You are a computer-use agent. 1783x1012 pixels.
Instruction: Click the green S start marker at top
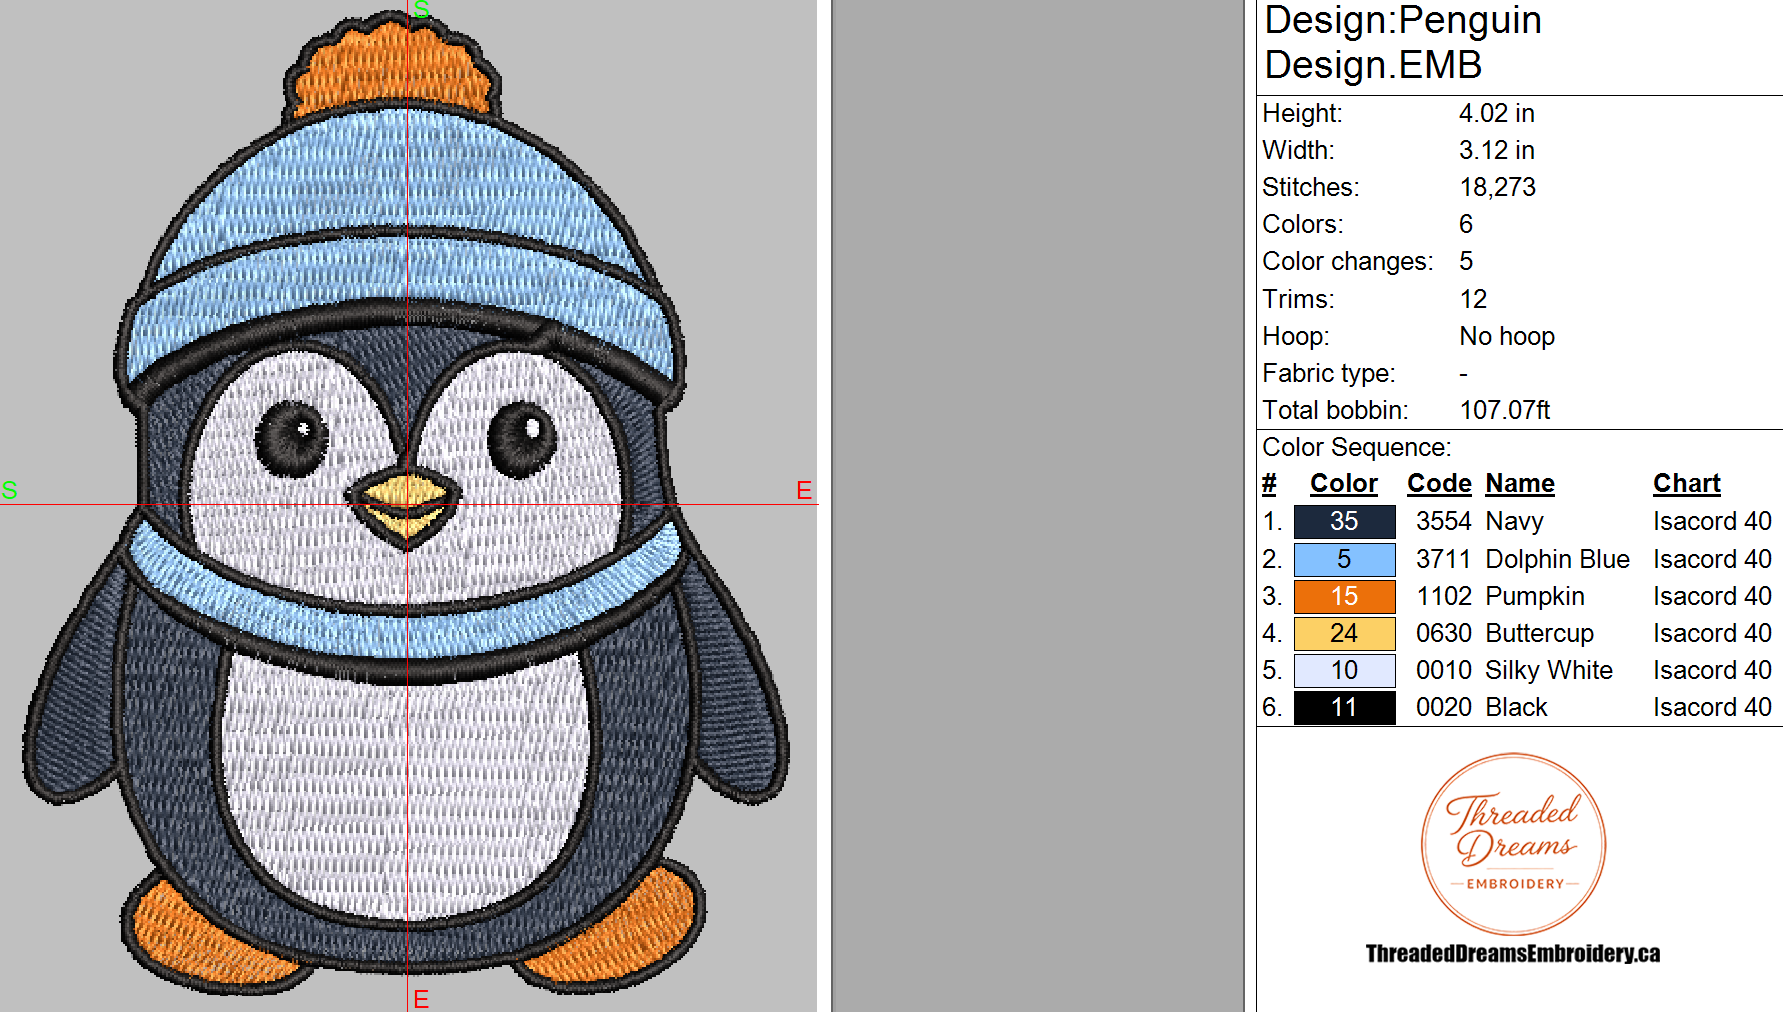click(422, 9)
